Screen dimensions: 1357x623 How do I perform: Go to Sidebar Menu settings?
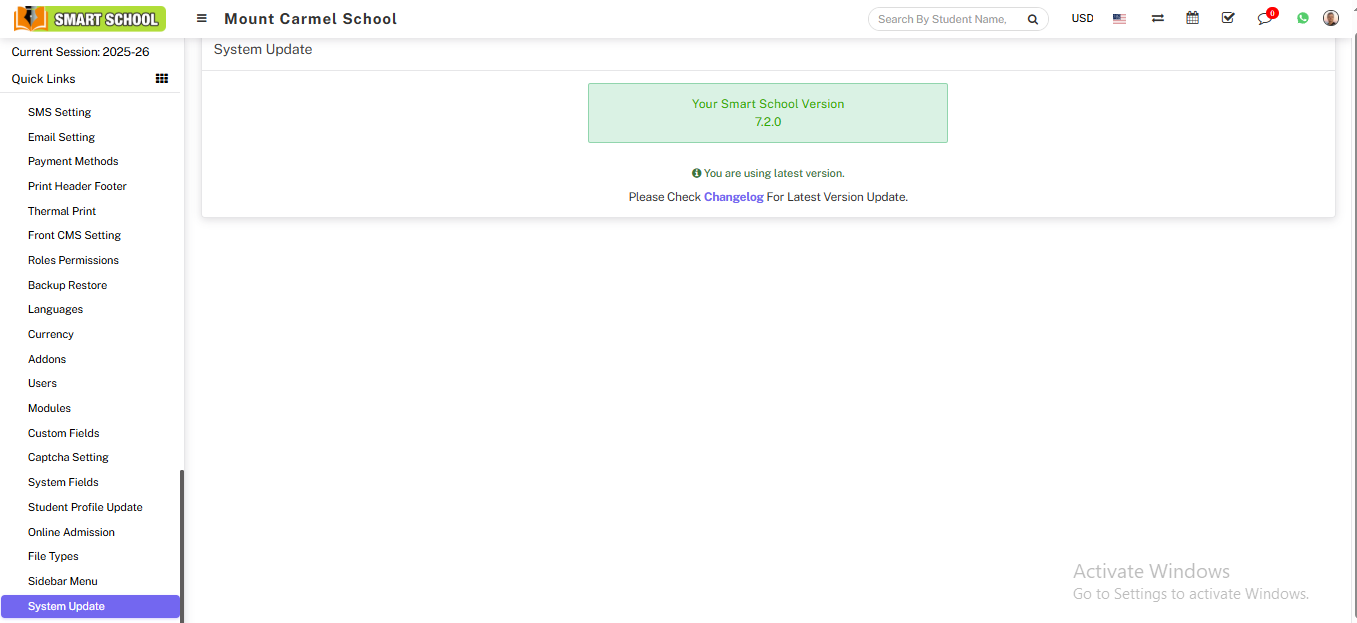click(62, 581)
